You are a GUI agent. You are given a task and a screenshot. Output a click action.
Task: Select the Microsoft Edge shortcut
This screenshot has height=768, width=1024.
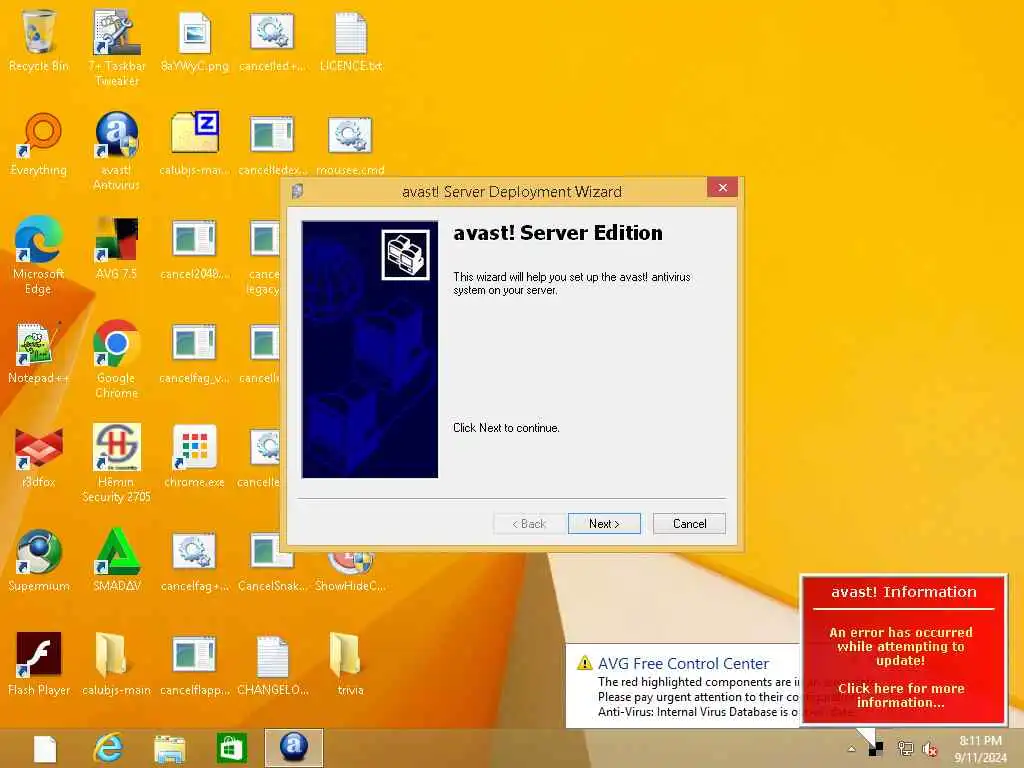tap(39, 255)
